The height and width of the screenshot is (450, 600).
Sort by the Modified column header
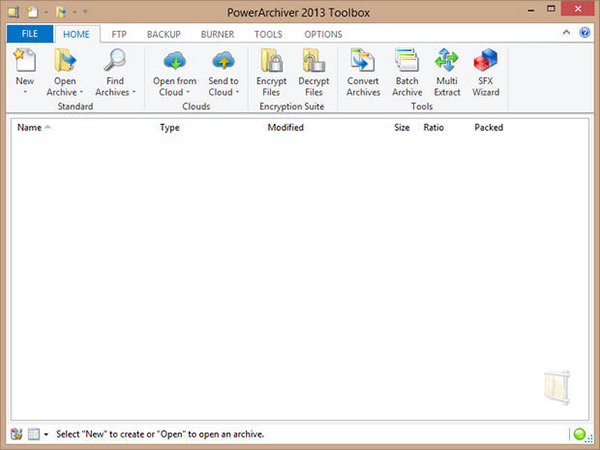point(285,127)
